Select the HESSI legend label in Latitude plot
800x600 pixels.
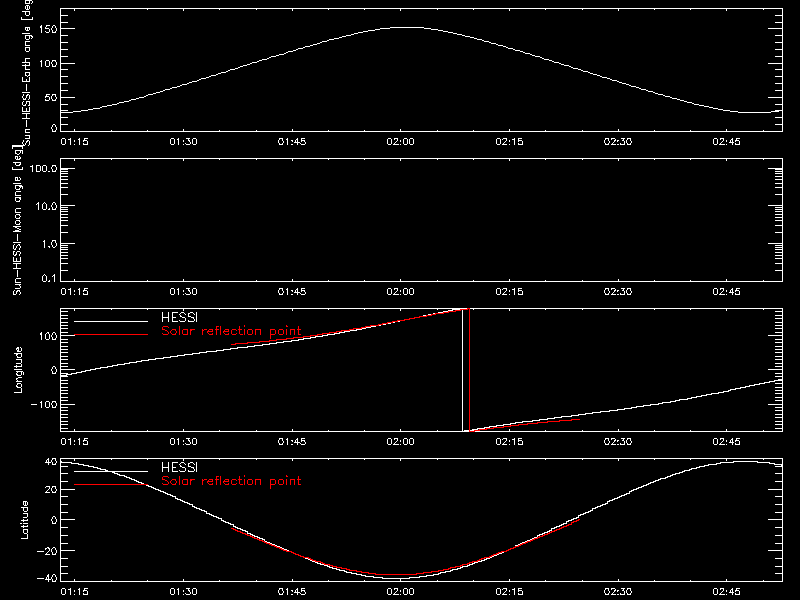[179, 467]
